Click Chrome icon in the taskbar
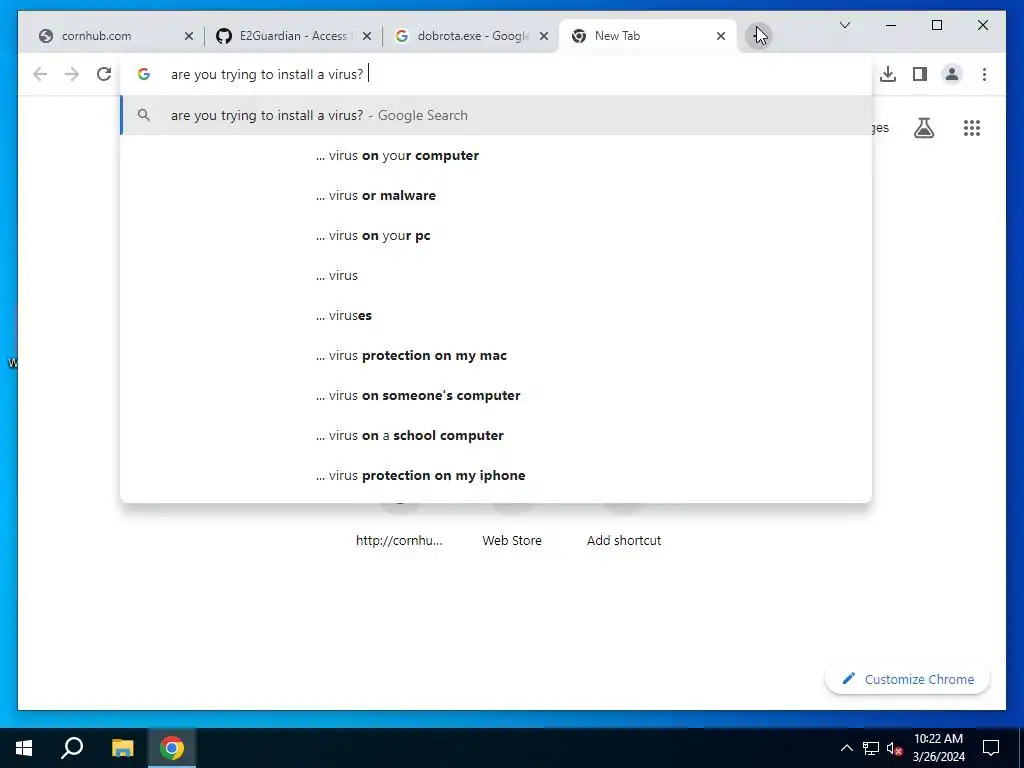This screenshot has width=1024, height=768. tap(172, 748)
